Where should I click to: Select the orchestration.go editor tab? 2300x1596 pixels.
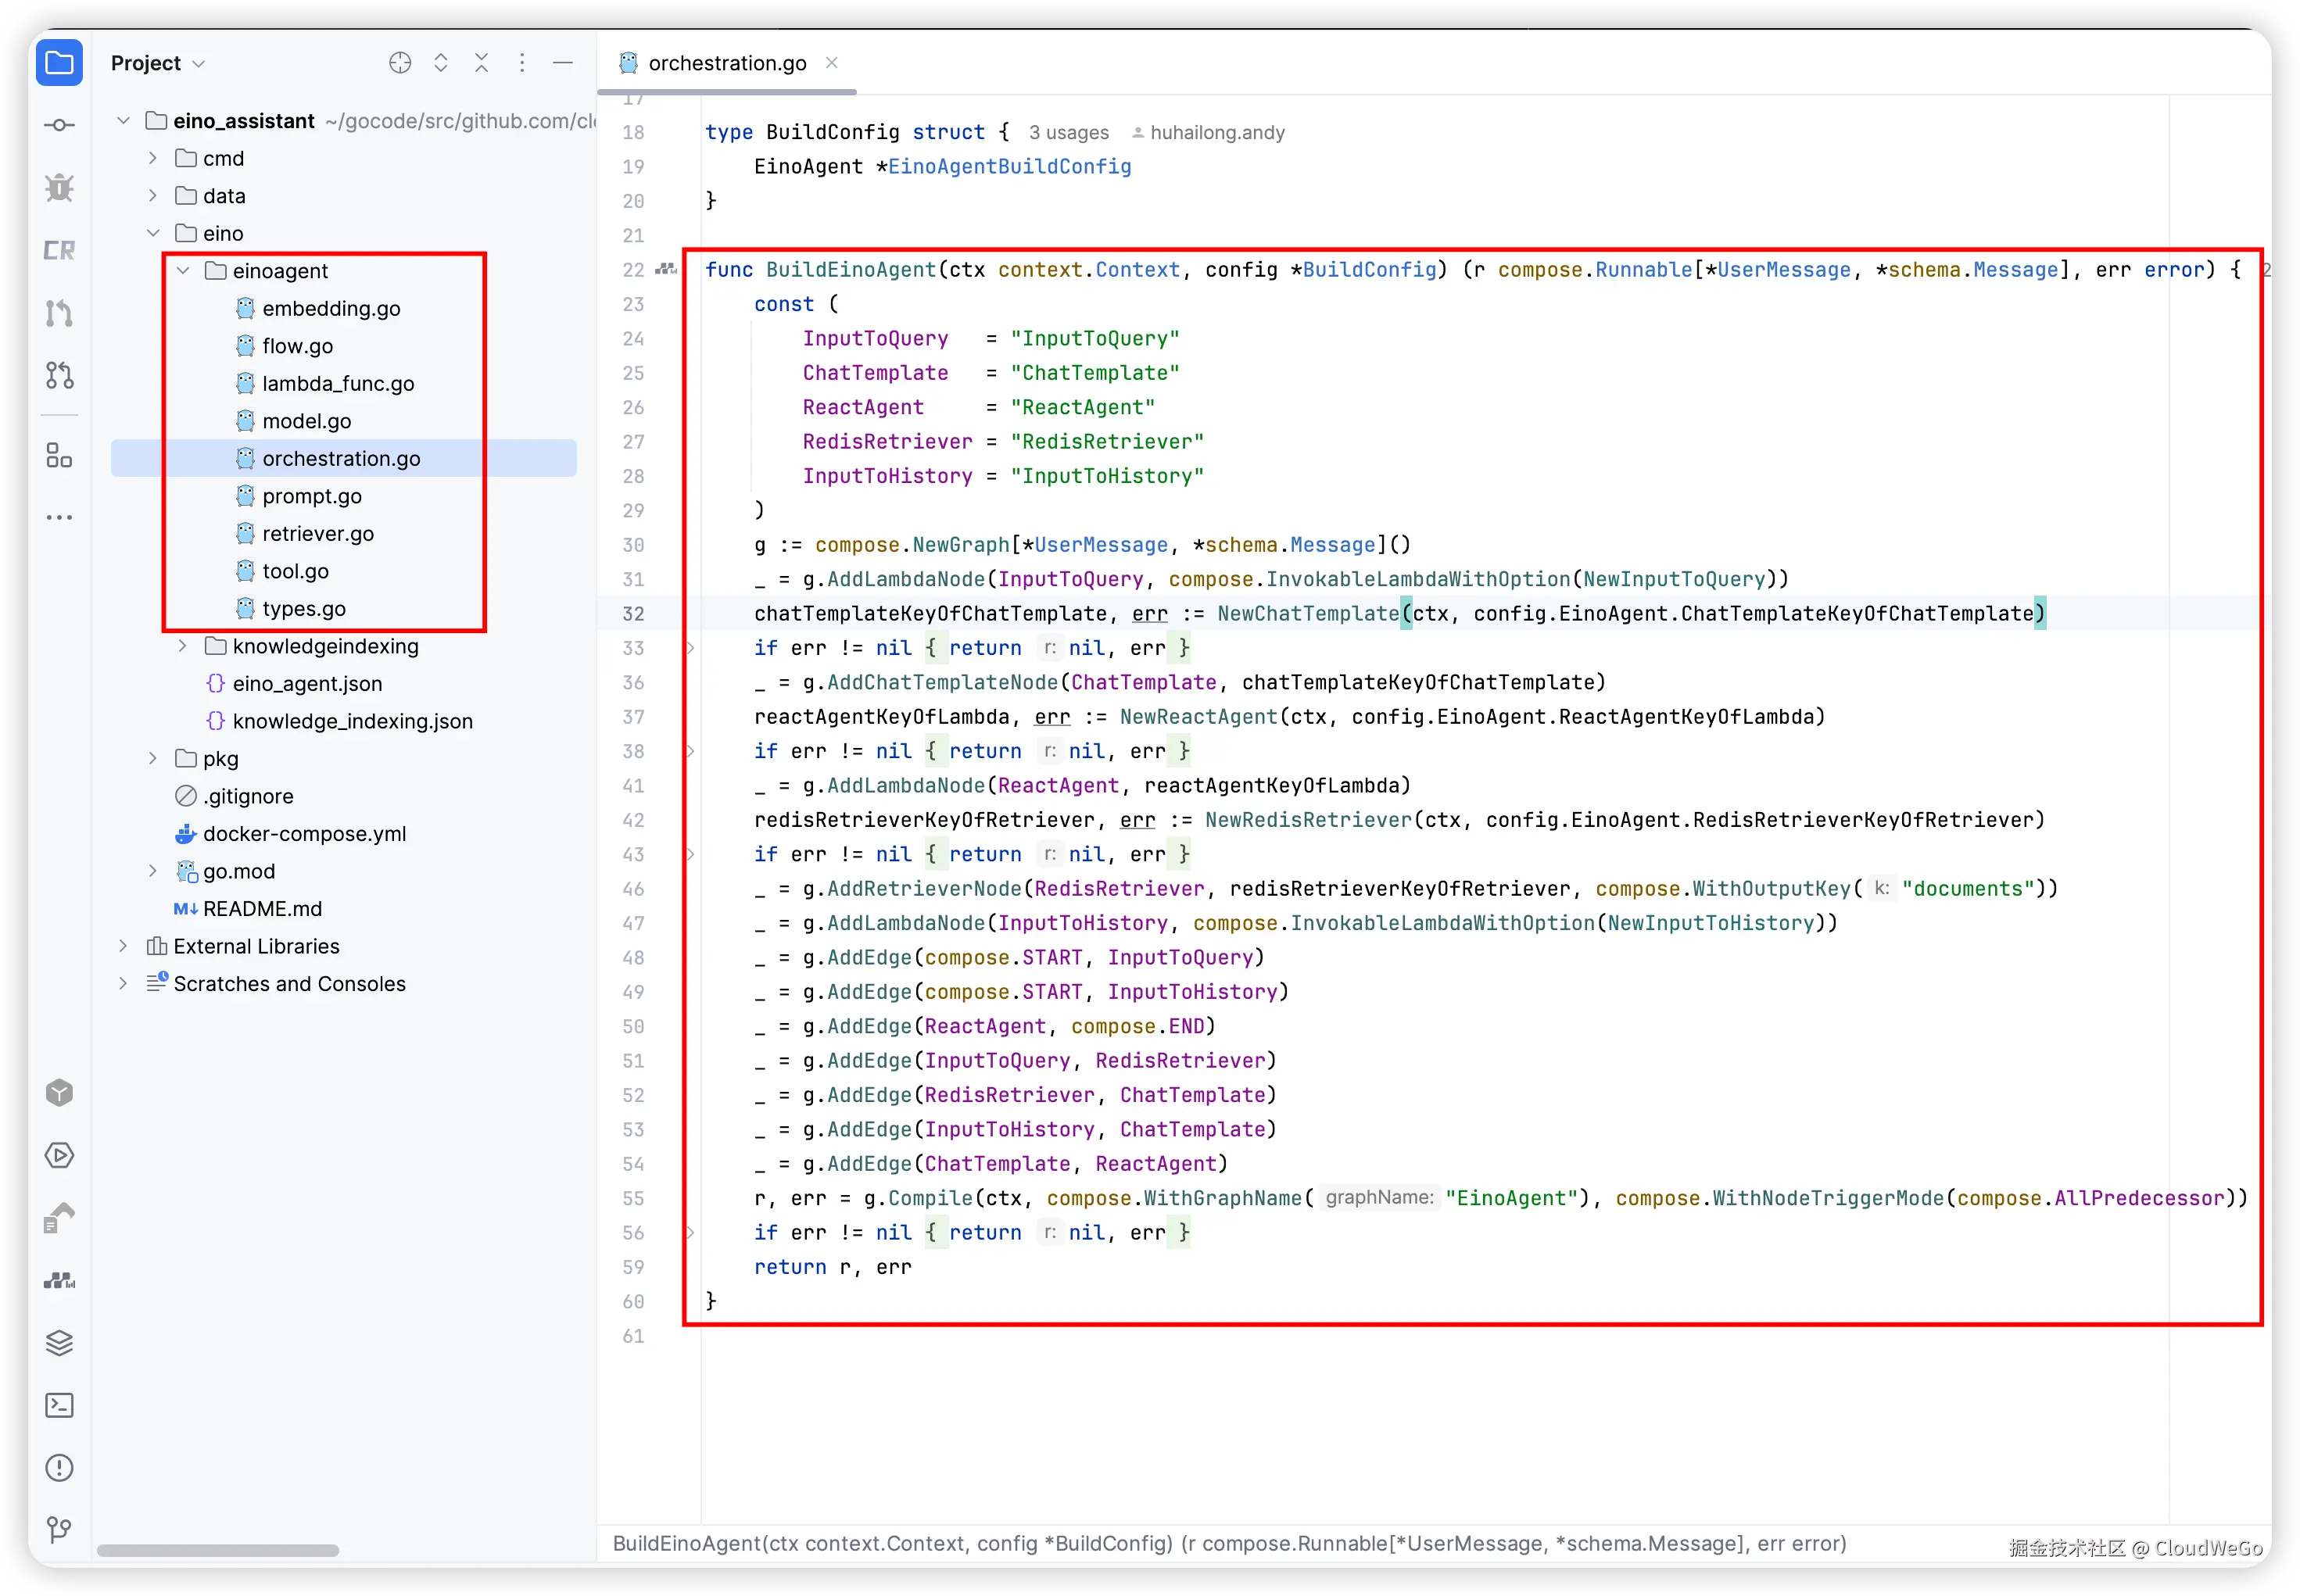(726, 63)
